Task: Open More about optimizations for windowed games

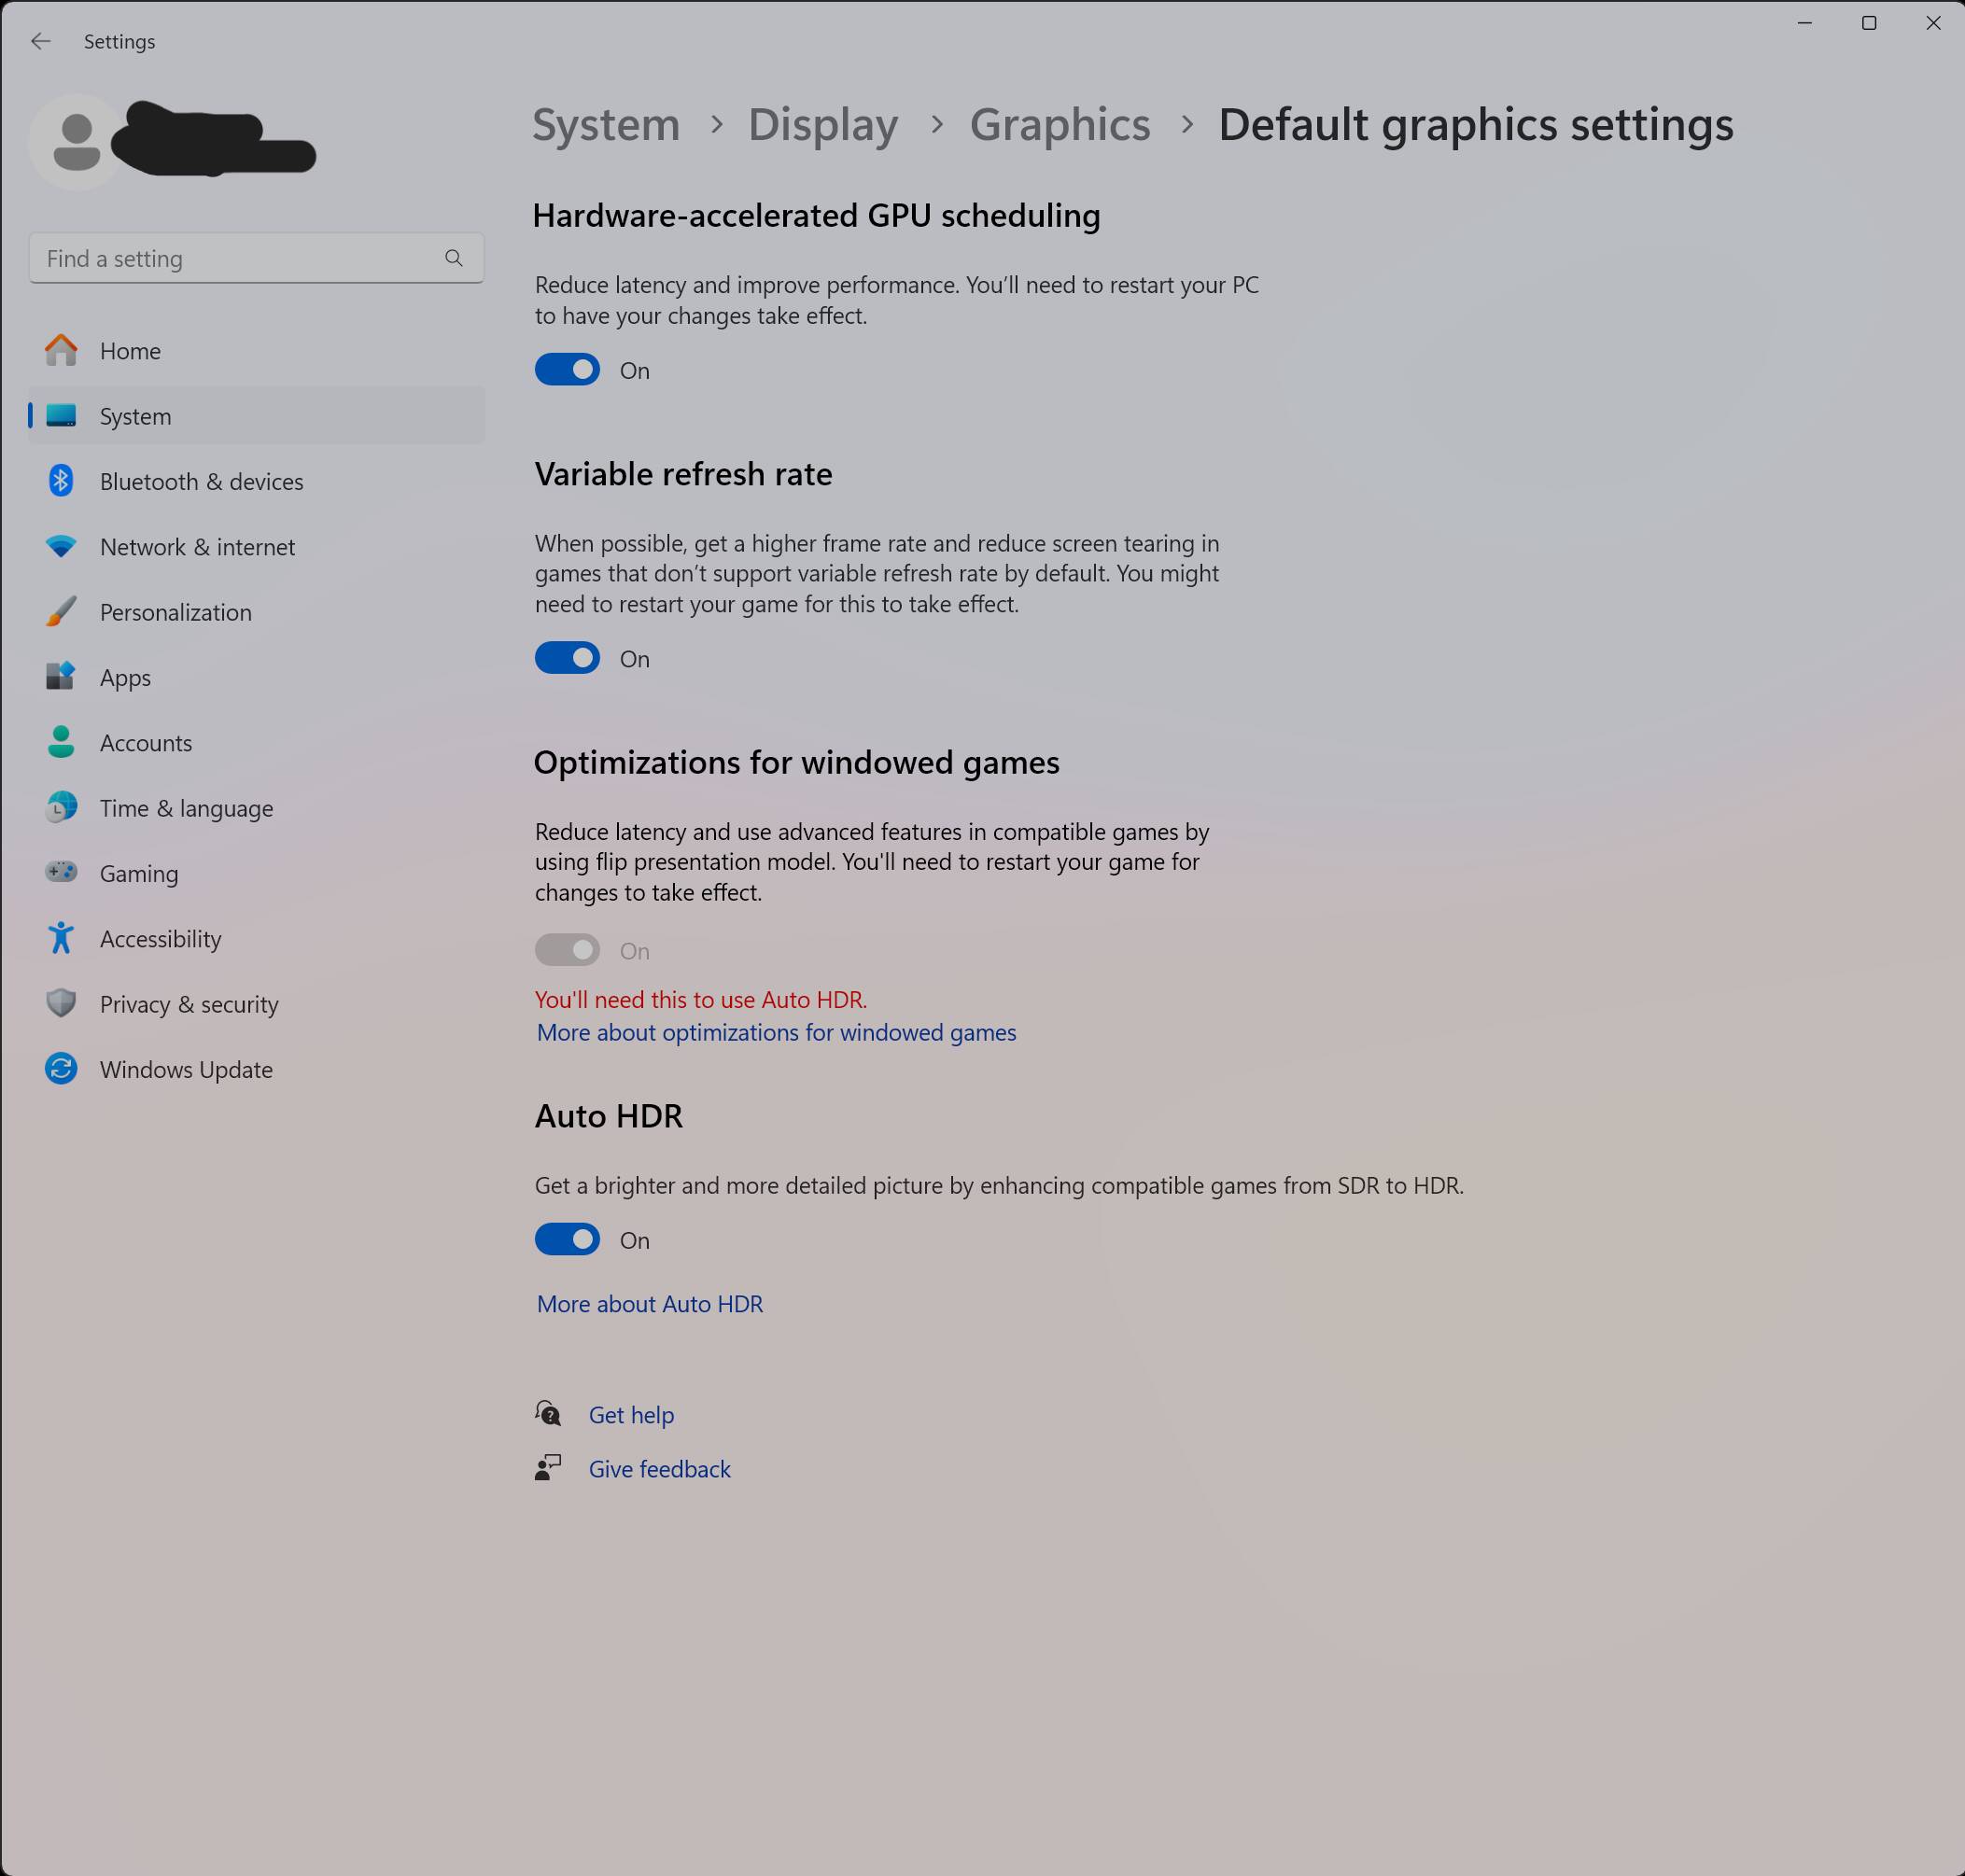Action: [777, 1032]
